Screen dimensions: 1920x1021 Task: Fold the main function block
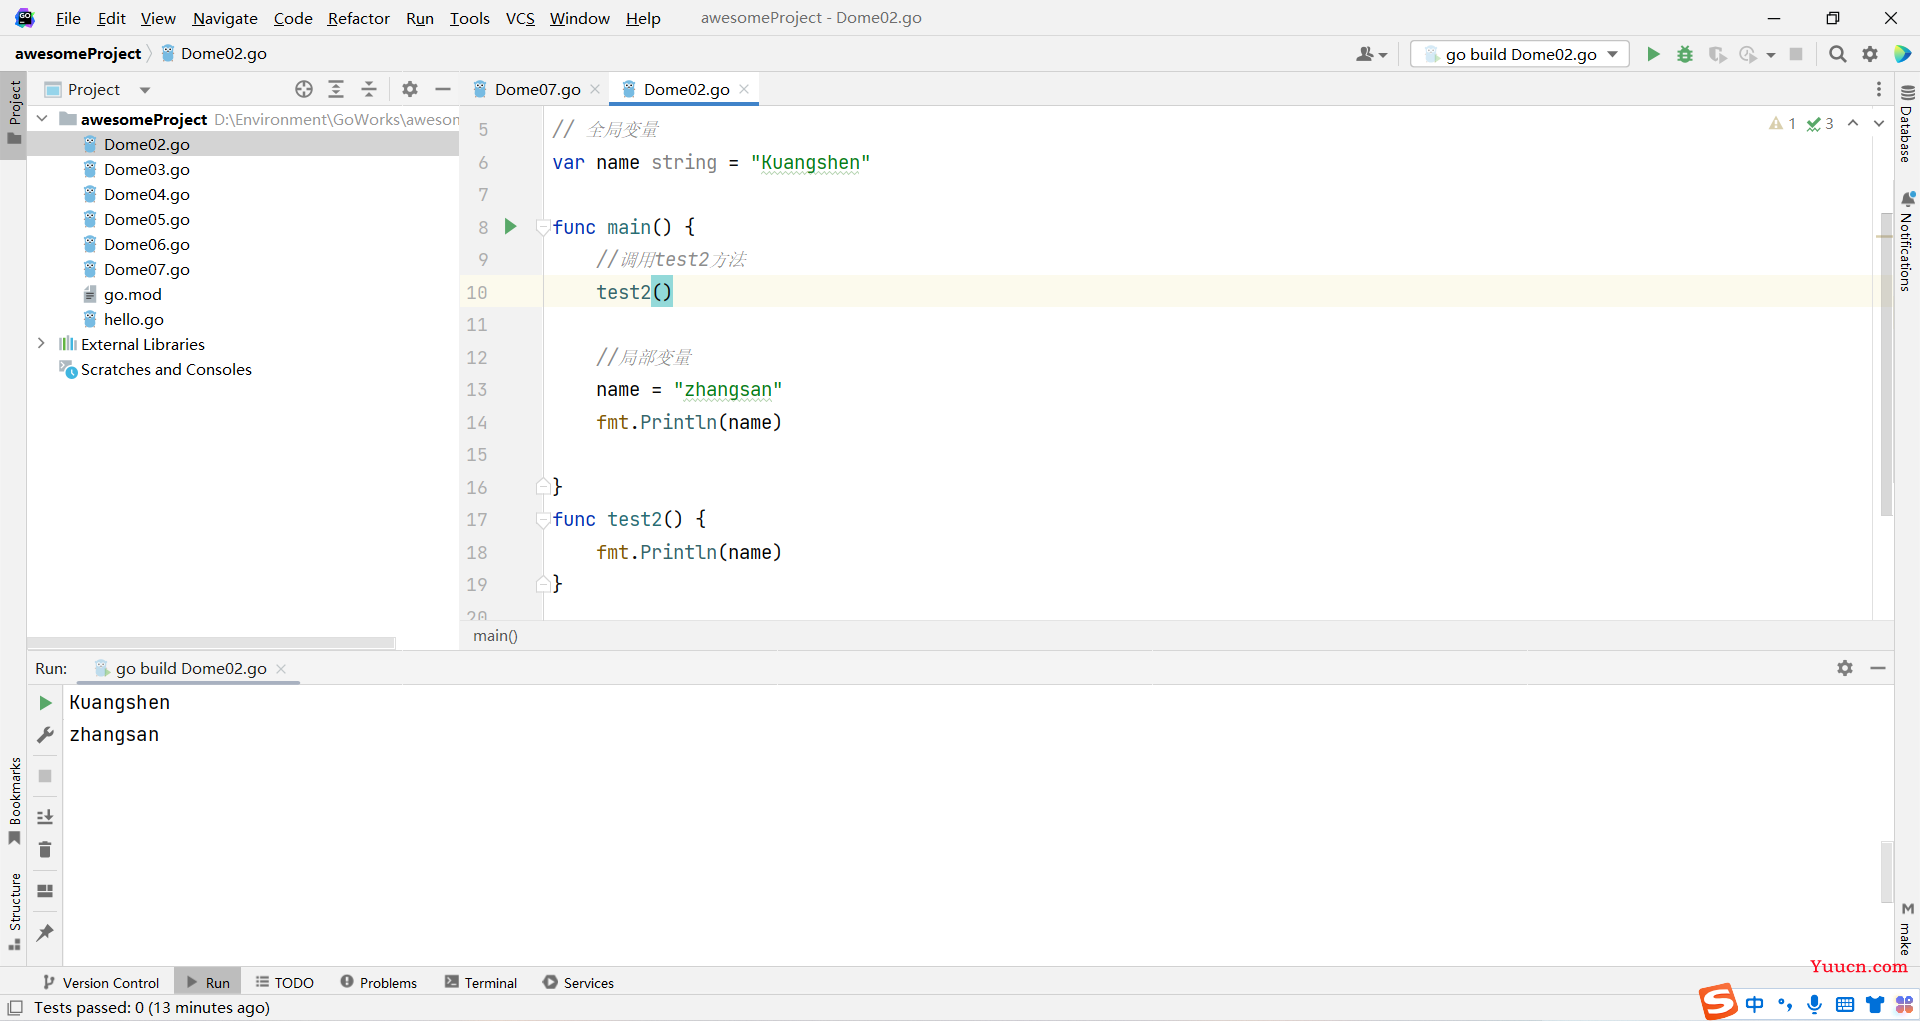[543, 227]
